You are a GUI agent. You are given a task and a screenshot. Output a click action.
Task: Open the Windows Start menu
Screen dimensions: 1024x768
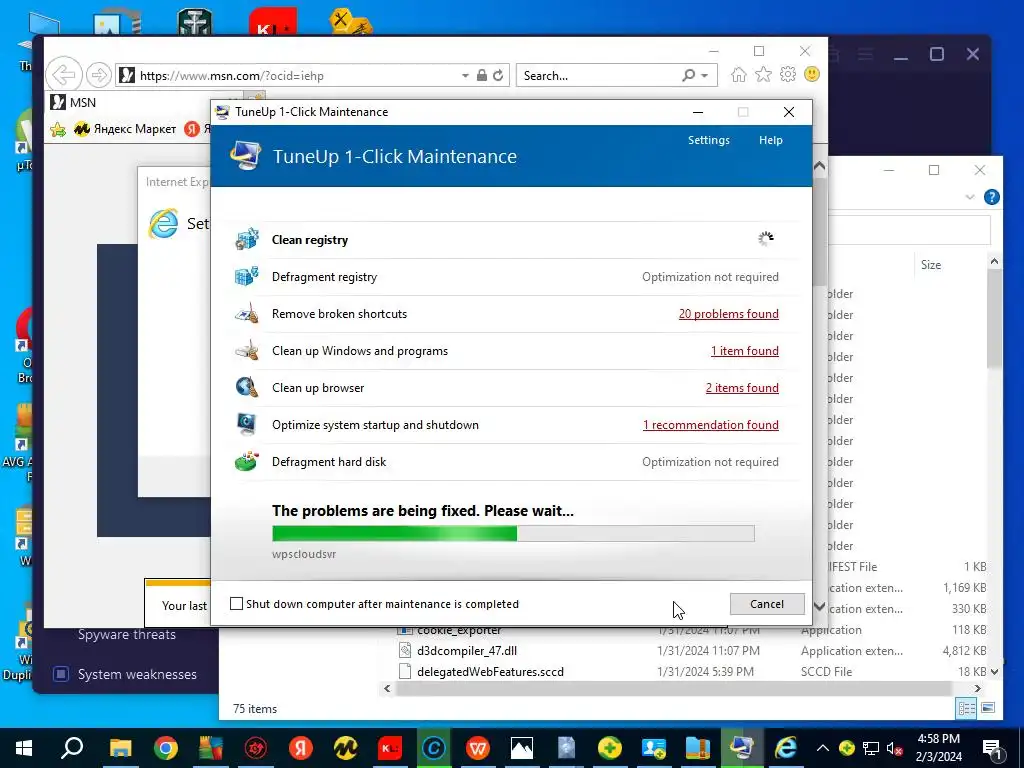(x=24, y=748)
